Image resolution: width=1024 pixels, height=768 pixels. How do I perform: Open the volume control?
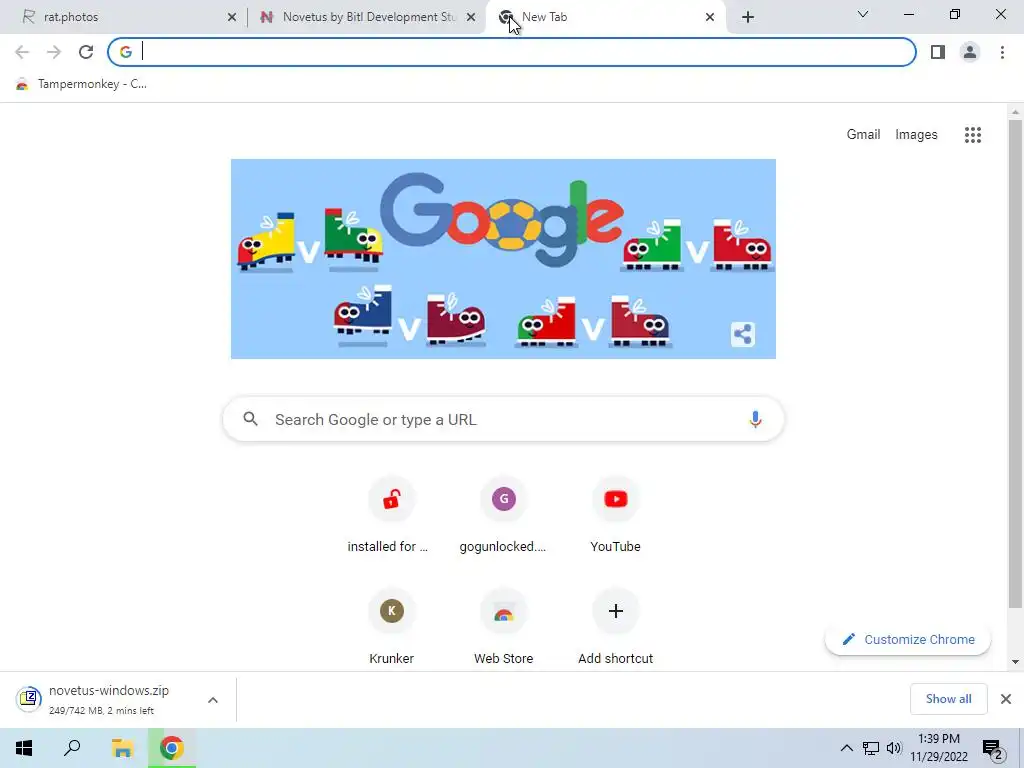tap(894, 748)
